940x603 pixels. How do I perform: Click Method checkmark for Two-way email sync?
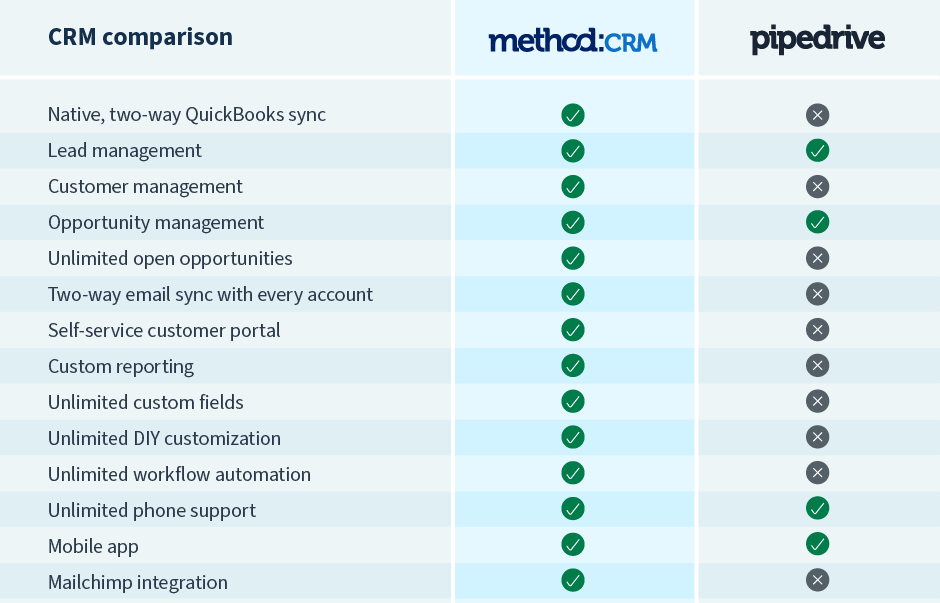[573, 294]
